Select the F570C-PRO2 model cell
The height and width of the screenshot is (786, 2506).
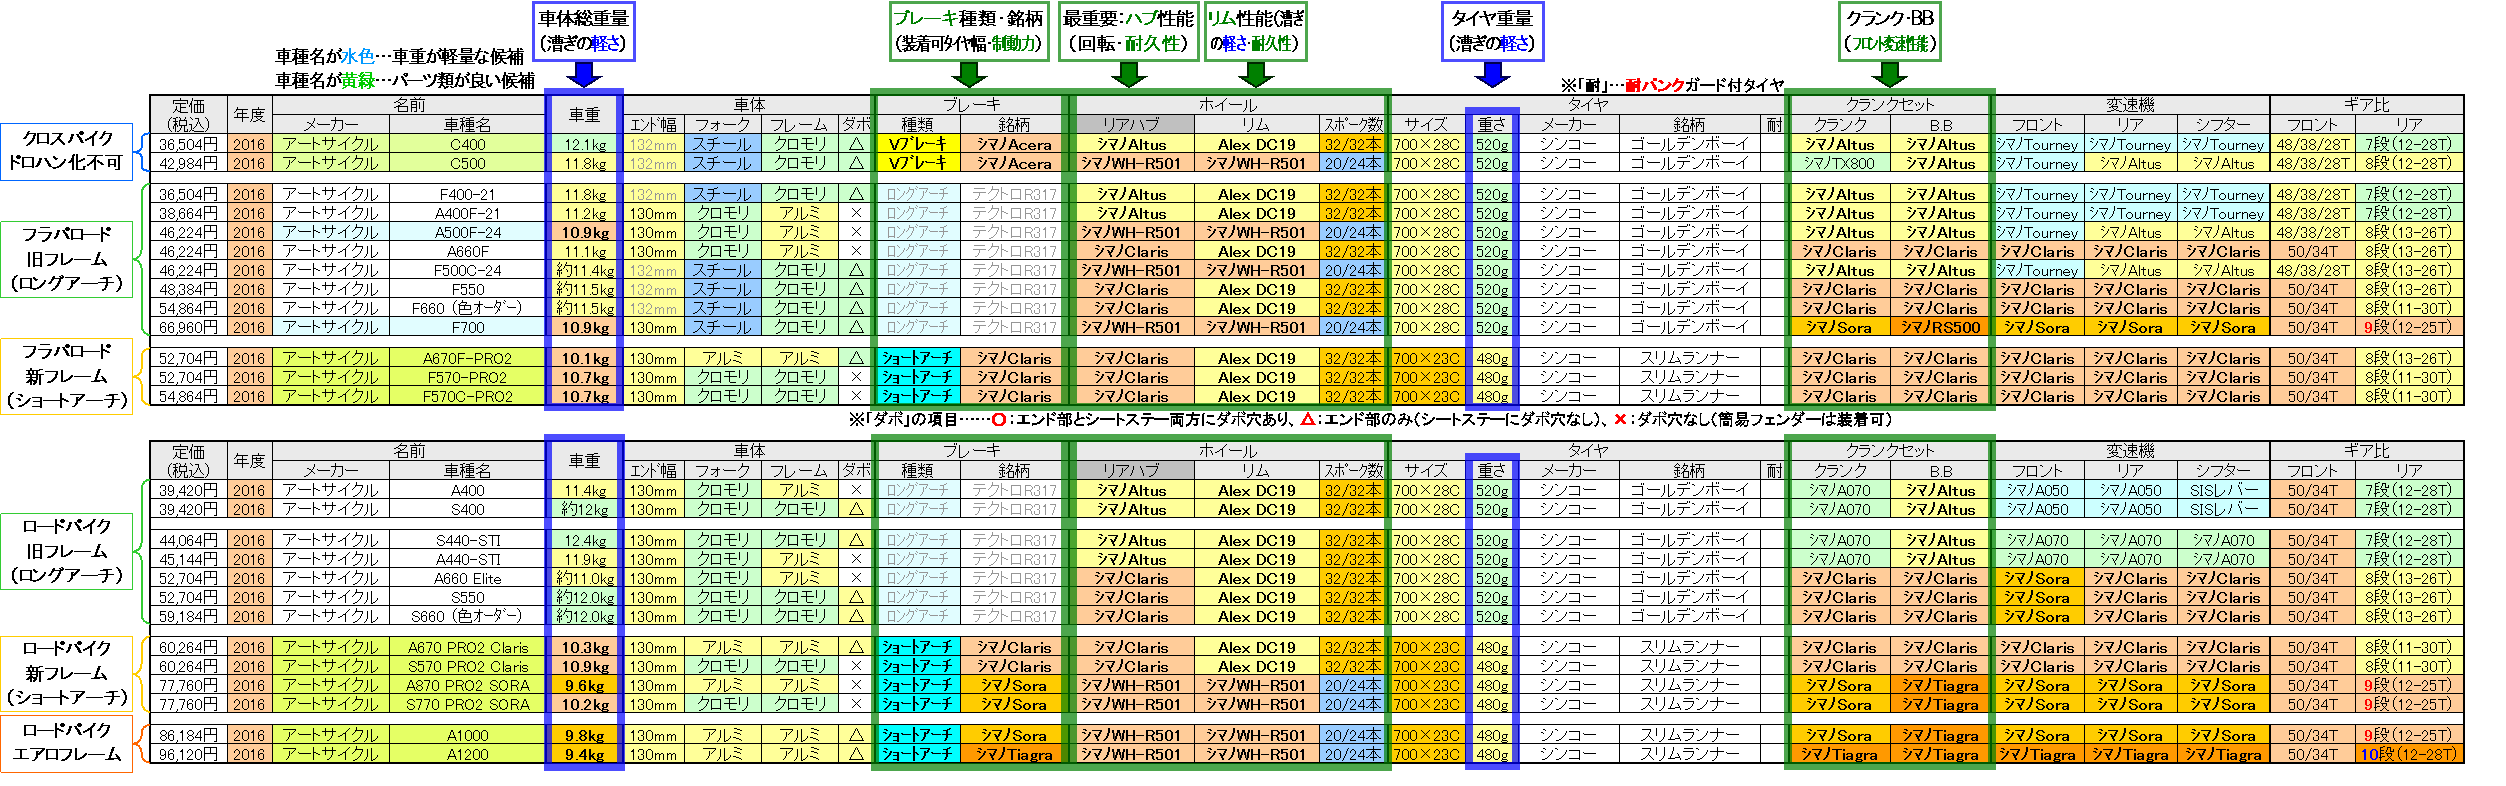(467, 396)
